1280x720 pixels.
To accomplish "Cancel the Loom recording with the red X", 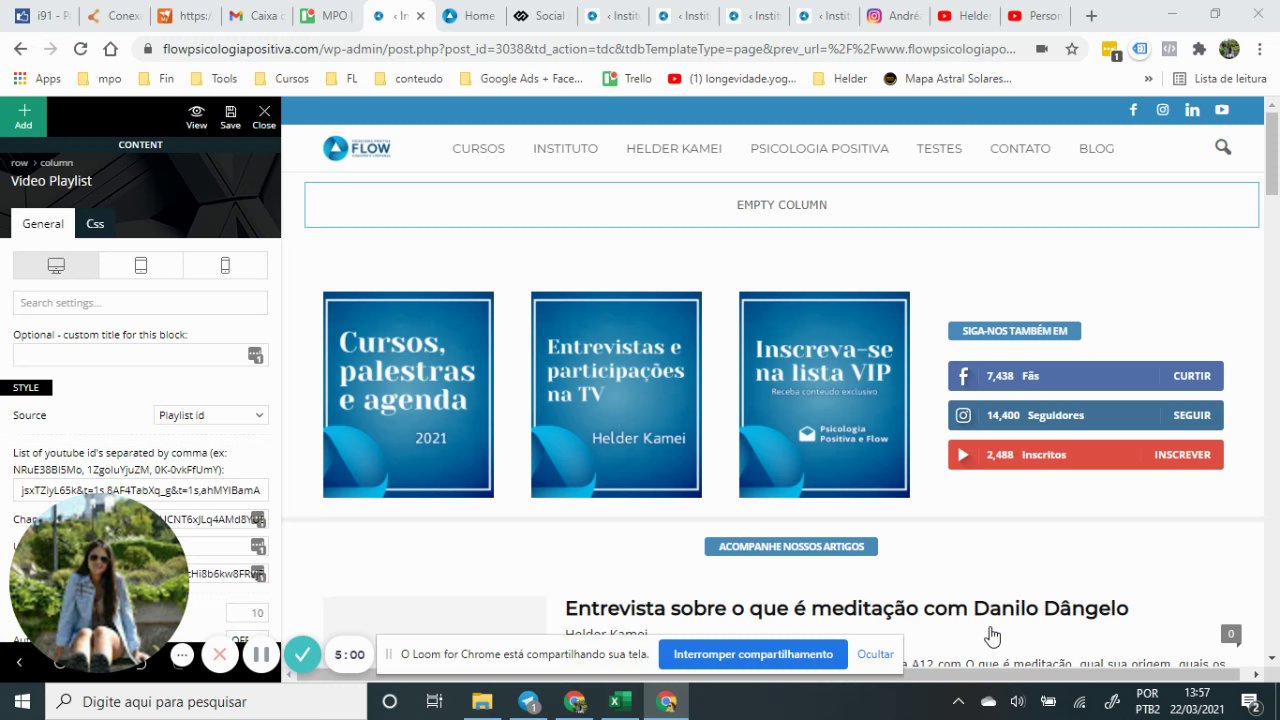I will click(x=220, y=655).
